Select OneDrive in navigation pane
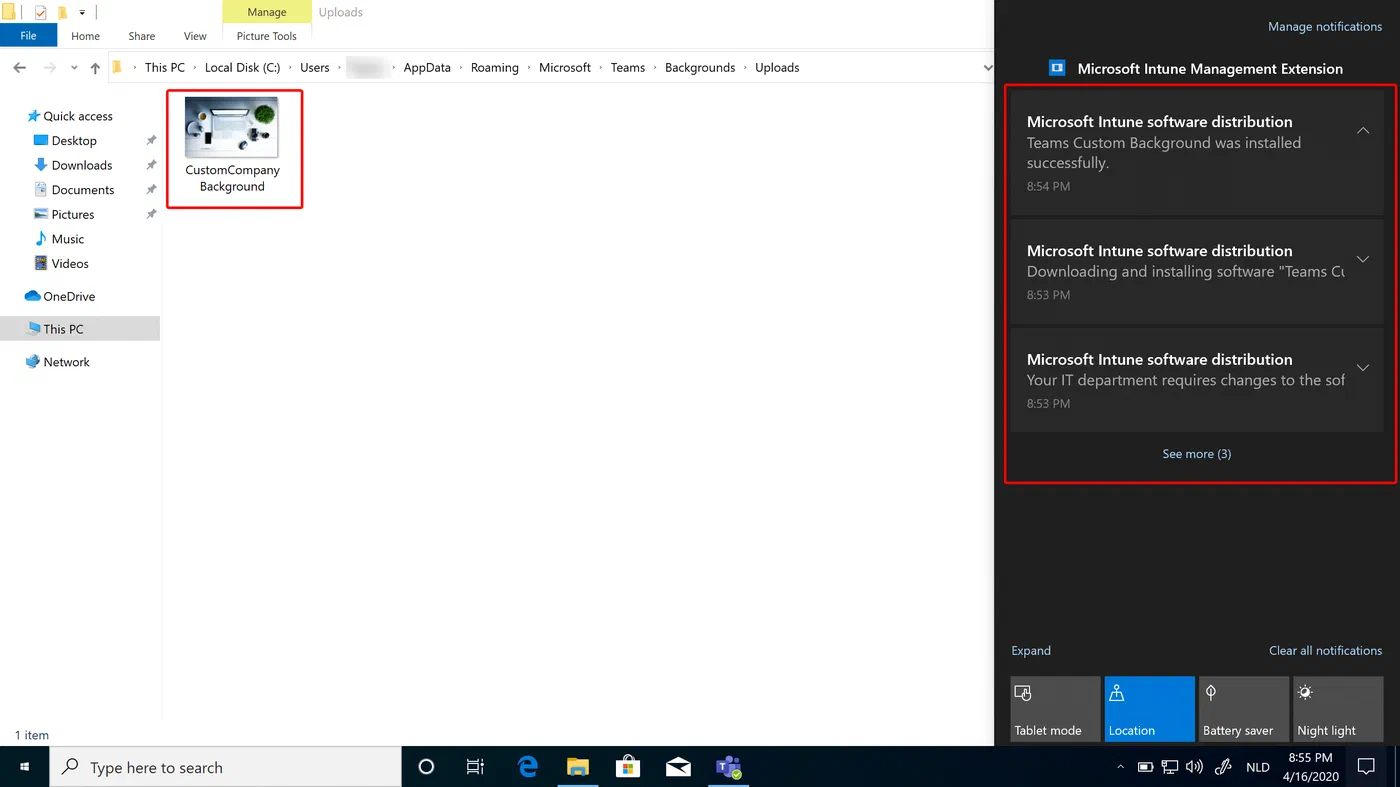This screenshot has width=1400, height=787. [69, 297]
